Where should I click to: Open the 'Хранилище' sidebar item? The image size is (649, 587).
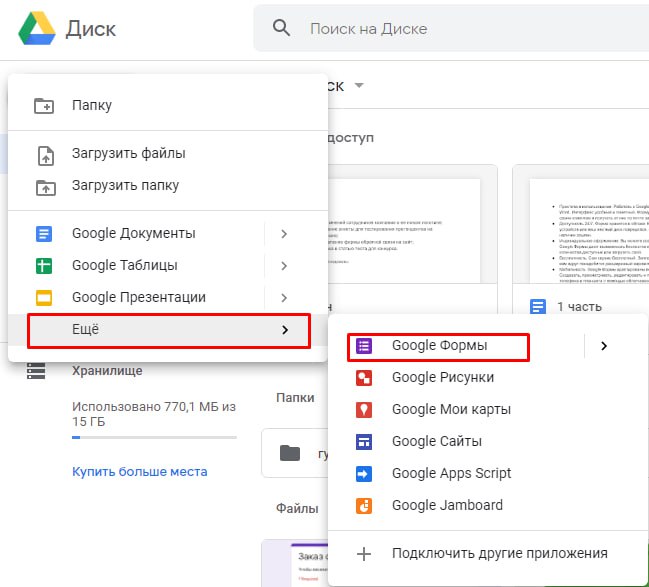coord(107,370)
